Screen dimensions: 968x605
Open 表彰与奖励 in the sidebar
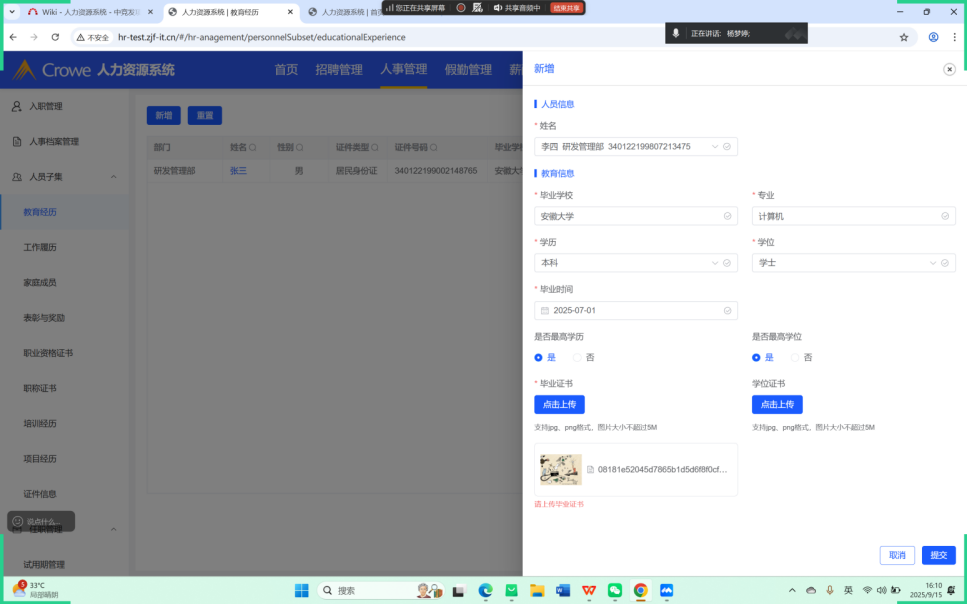(44, 318)
